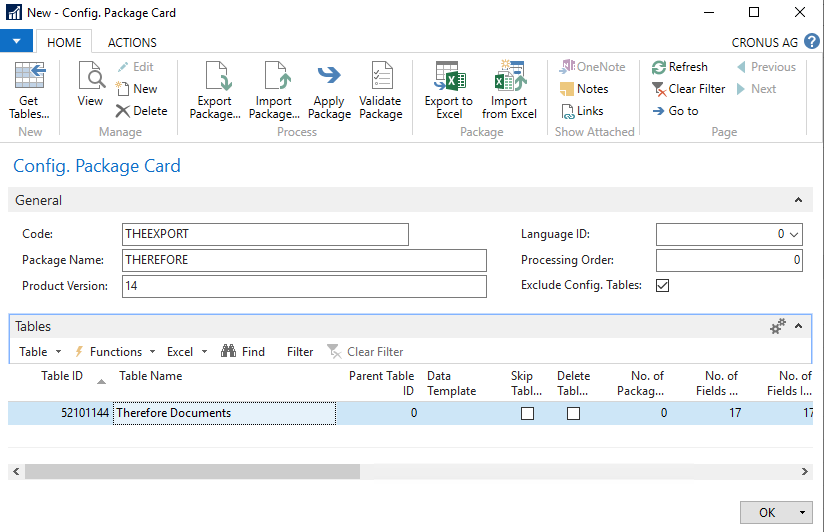This screenshot has height=532, width=824.
Task: Collapse the General section
Action: pos(798,200)
